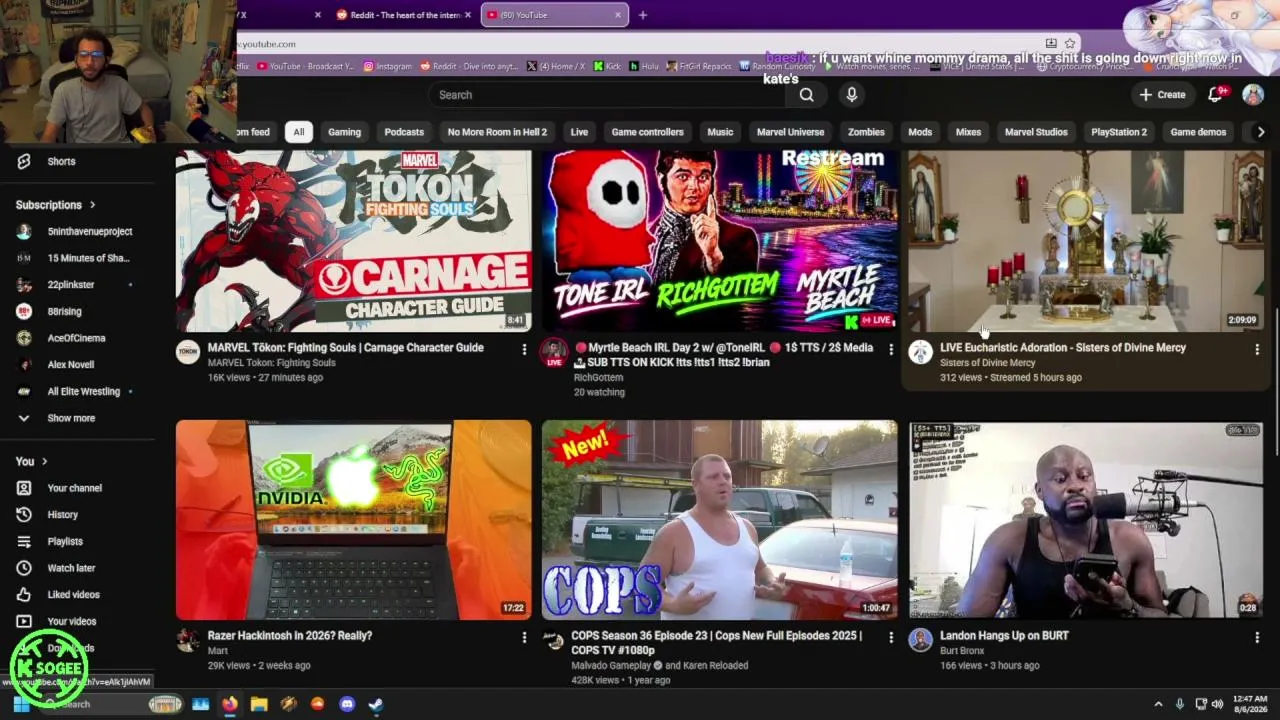Show hidden system tray icons

1158,704
